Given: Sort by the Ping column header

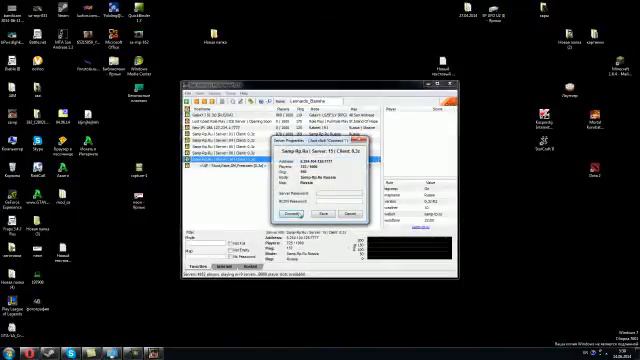Looking at the screenshot, I should [x=301, y=109].
